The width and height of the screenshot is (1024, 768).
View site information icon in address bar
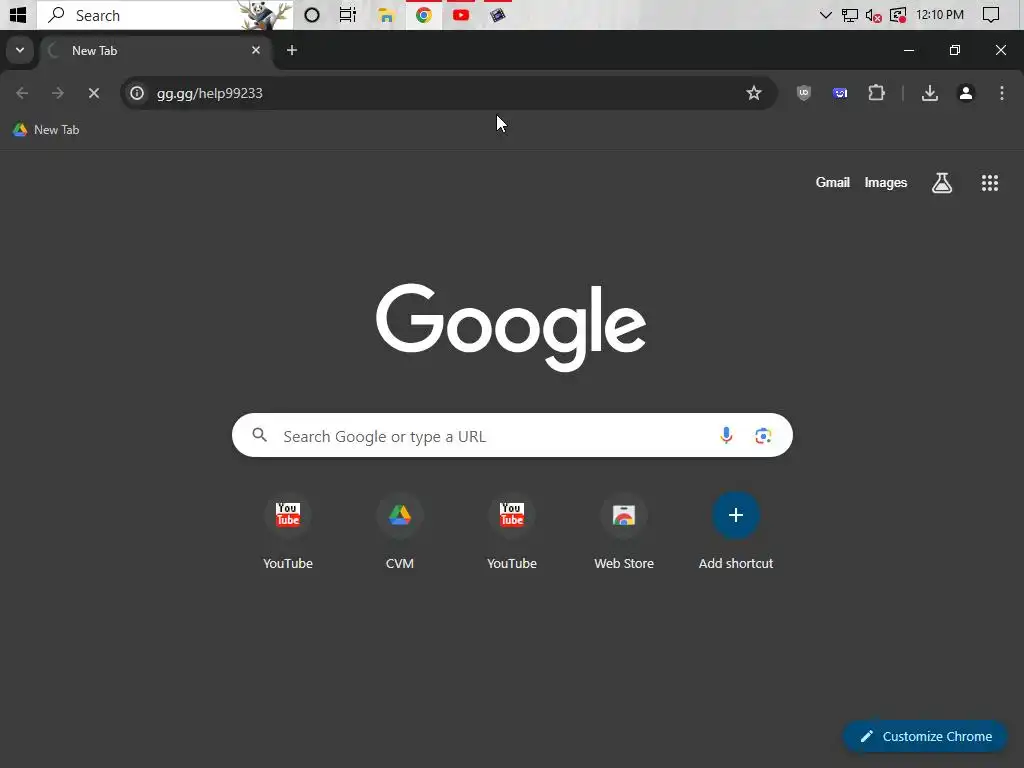[137, 93]
